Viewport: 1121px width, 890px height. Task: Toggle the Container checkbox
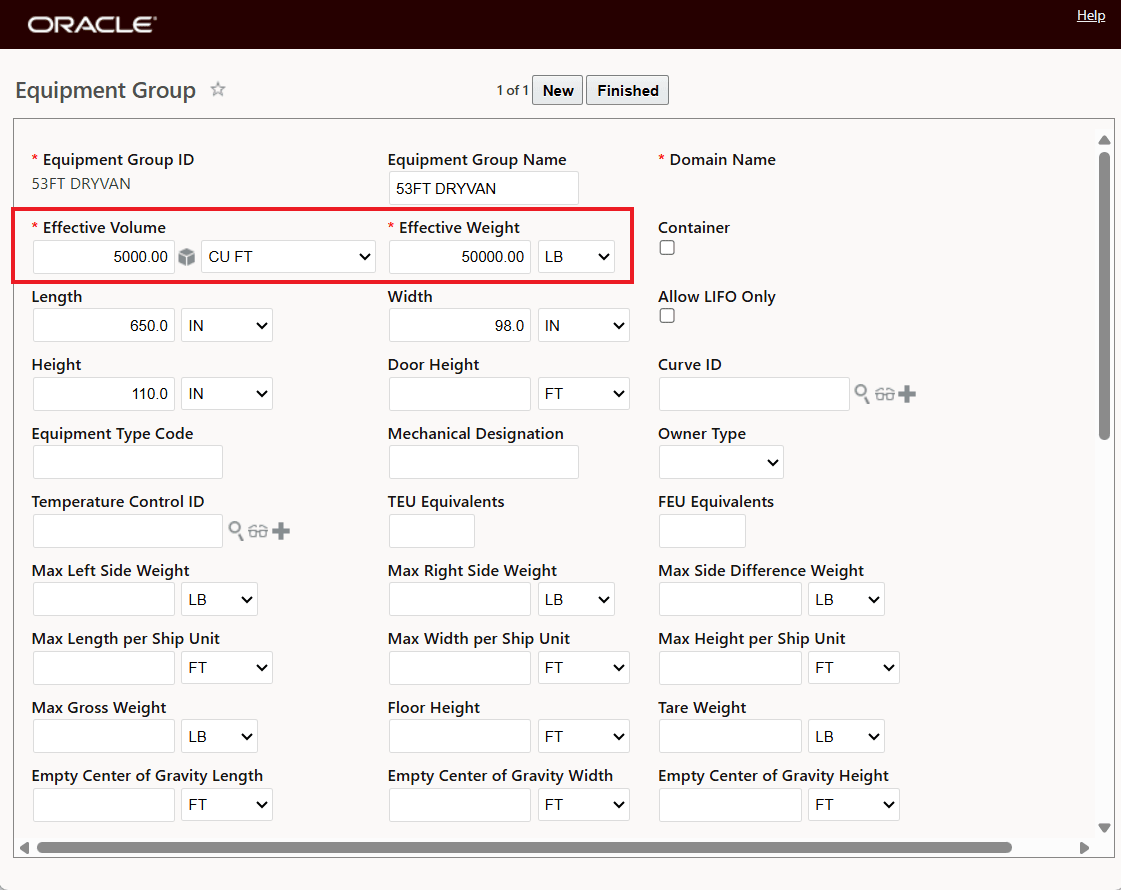coord(667,247)
